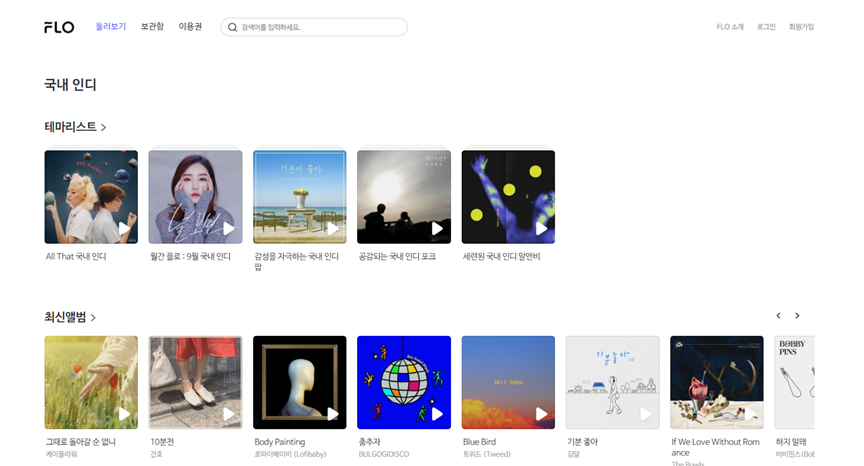Click the 로그인 link
The height and width of the screenshot is (466, 864).
(766, 26)
